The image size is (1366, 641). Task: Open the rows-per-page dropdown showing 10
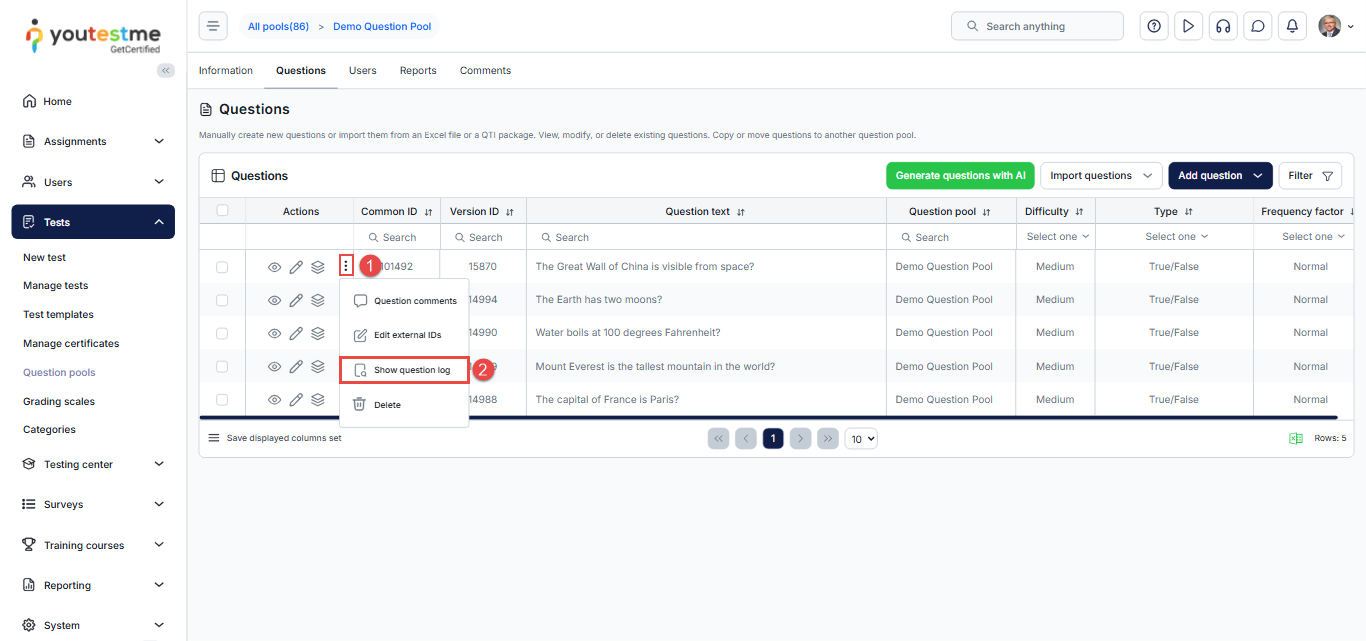pos(861,438)
